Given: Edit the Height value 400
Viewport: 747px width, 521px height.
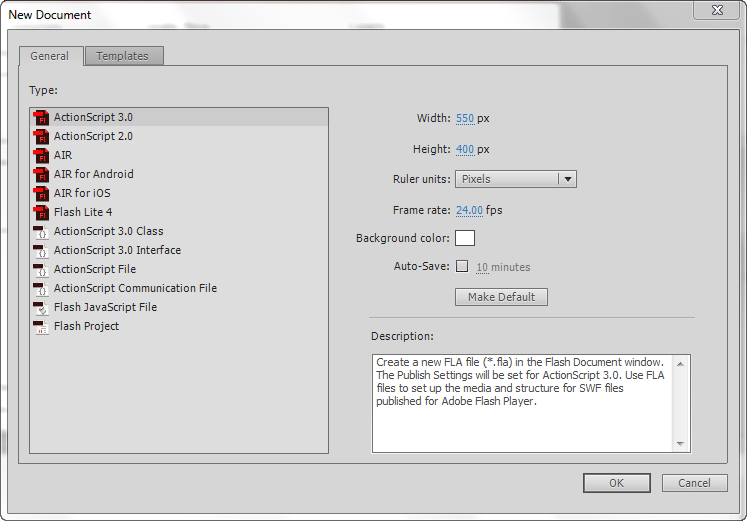Looking at the screenshot, I should pyautogui.click(x=465, y=149).
